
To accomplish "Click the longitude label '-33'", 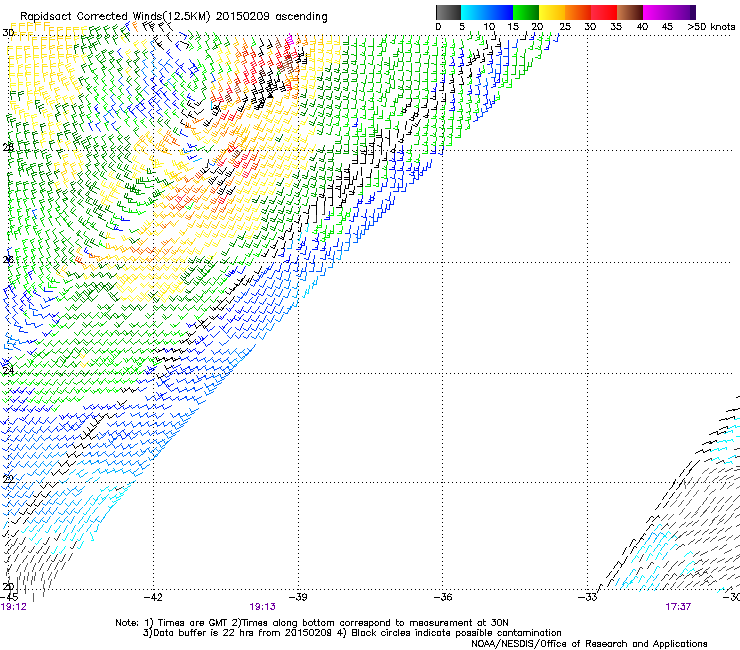I will click(x=588, y=597).
